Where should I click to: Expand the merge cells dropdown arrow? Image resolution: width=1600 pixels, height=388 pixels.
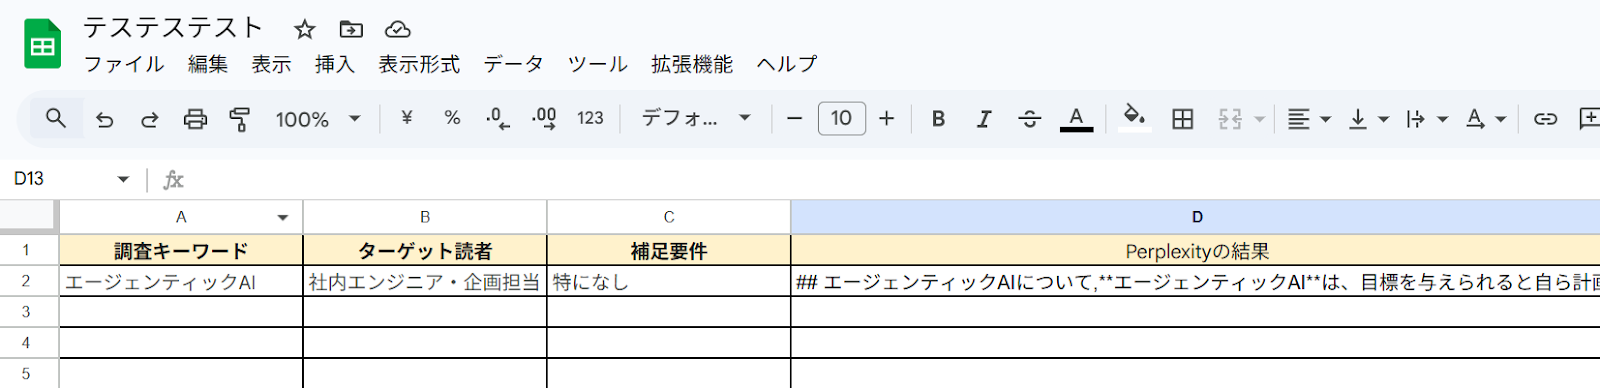[x=1260, y=119]
